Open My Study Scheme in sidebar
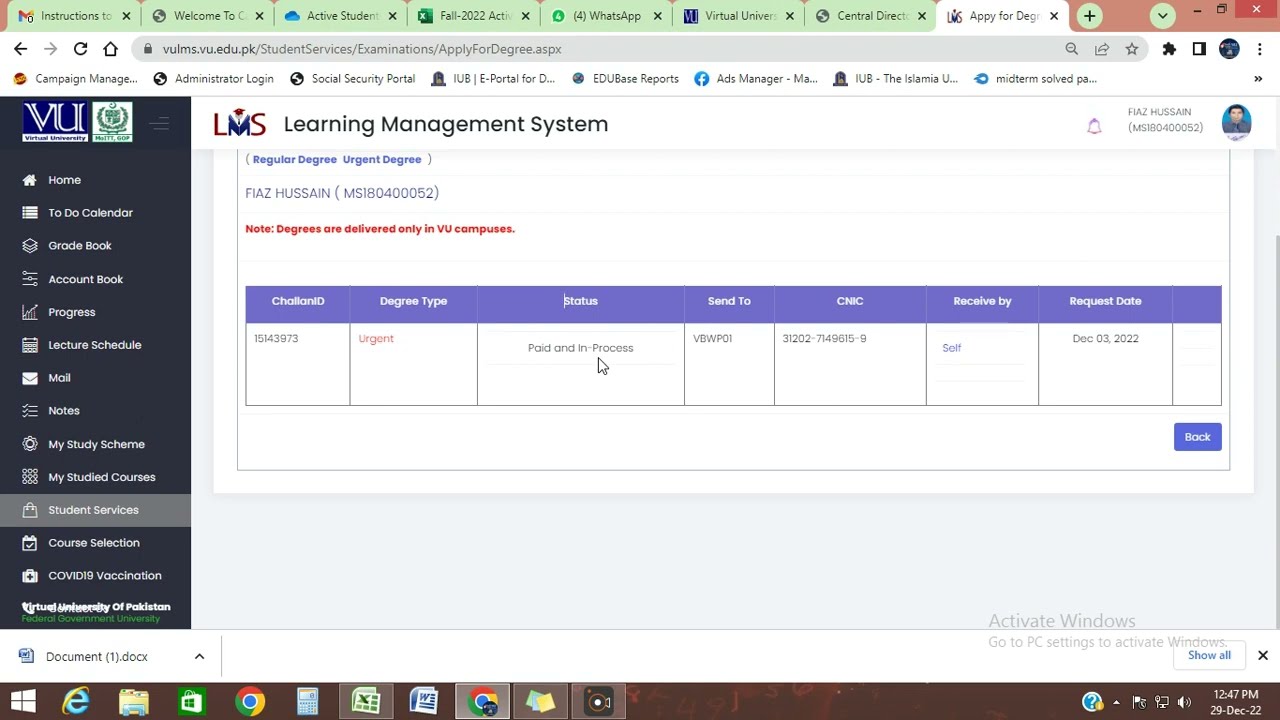This screenshot has width=1280, height=720. click(x=96, y=444)
